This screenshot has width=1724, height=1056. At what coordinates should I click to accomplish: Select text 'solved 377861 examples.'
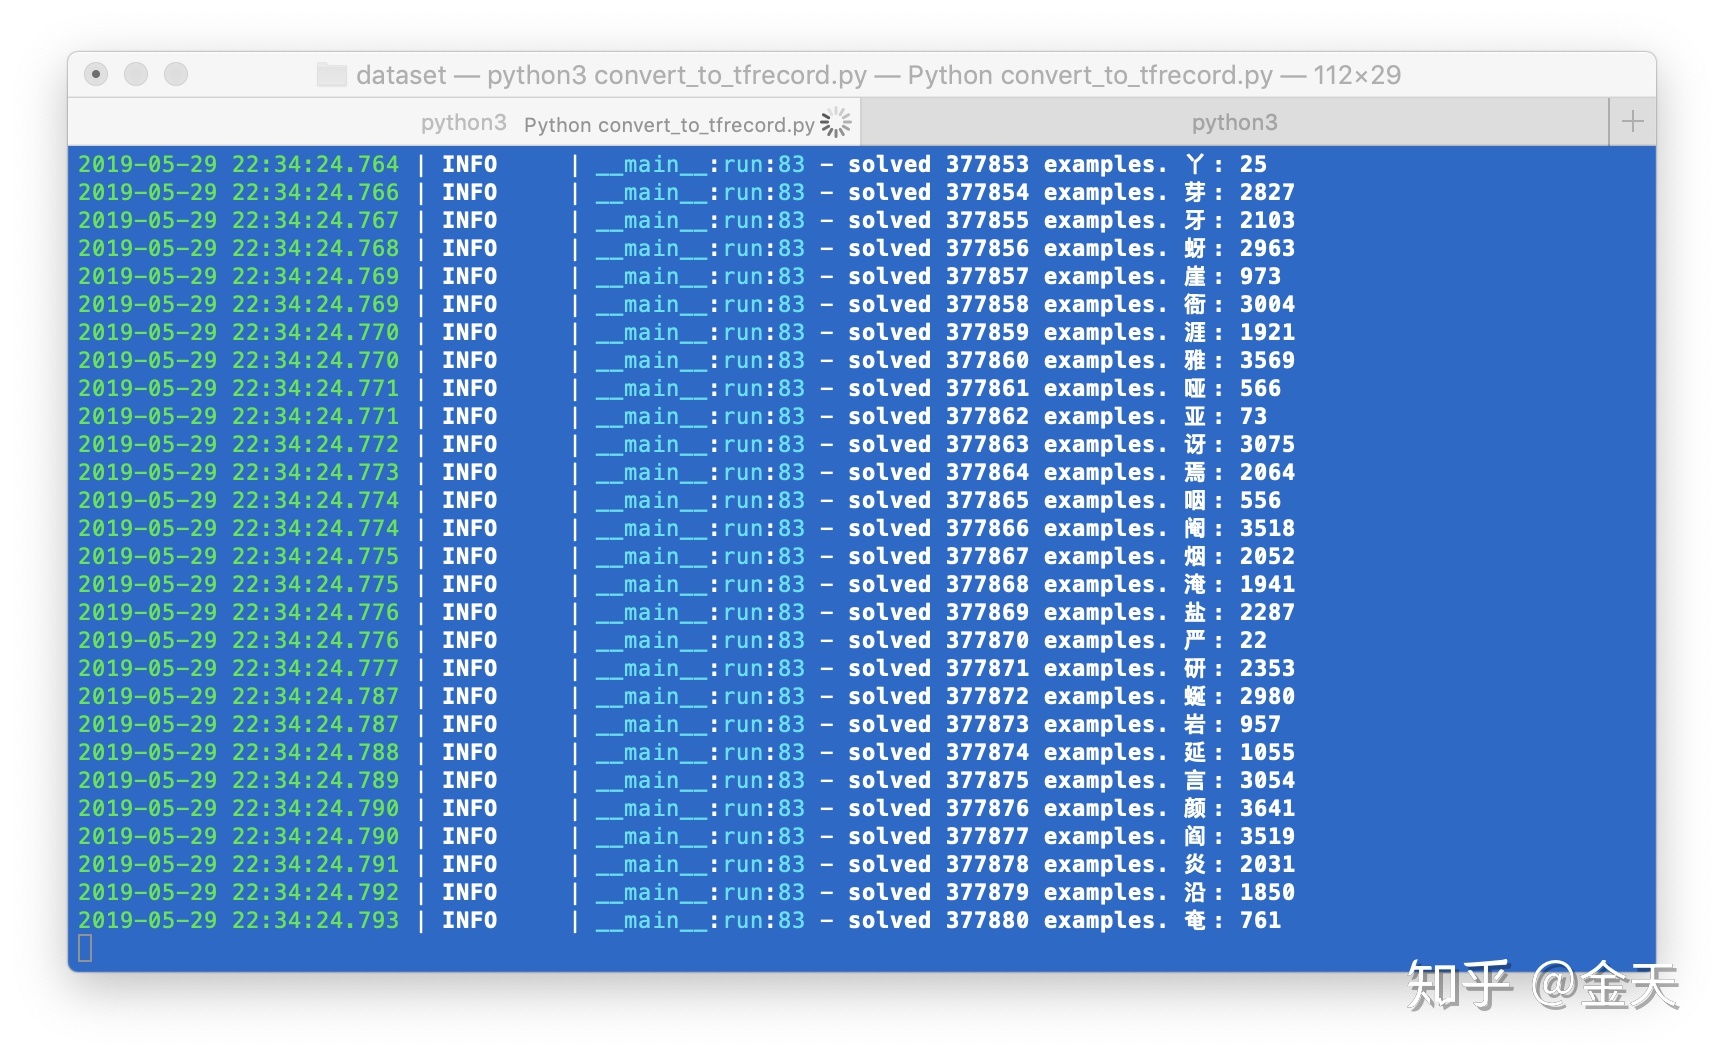point(1008,388)
